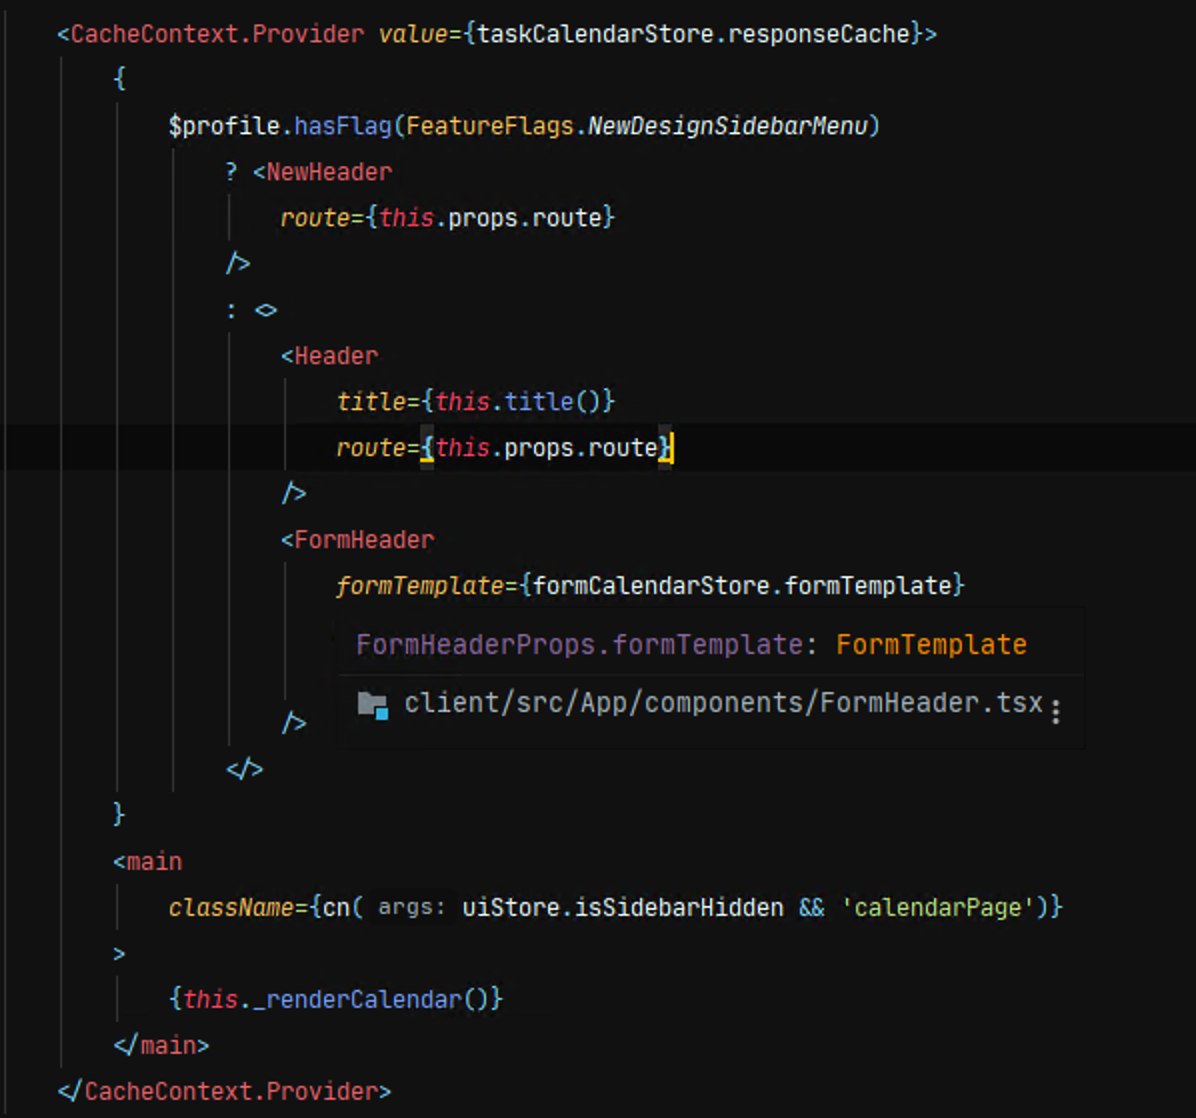Click the closing main tag
Viewport: 1196px width, 1118px height.
pyautogui.click(x=162, y=1046)
